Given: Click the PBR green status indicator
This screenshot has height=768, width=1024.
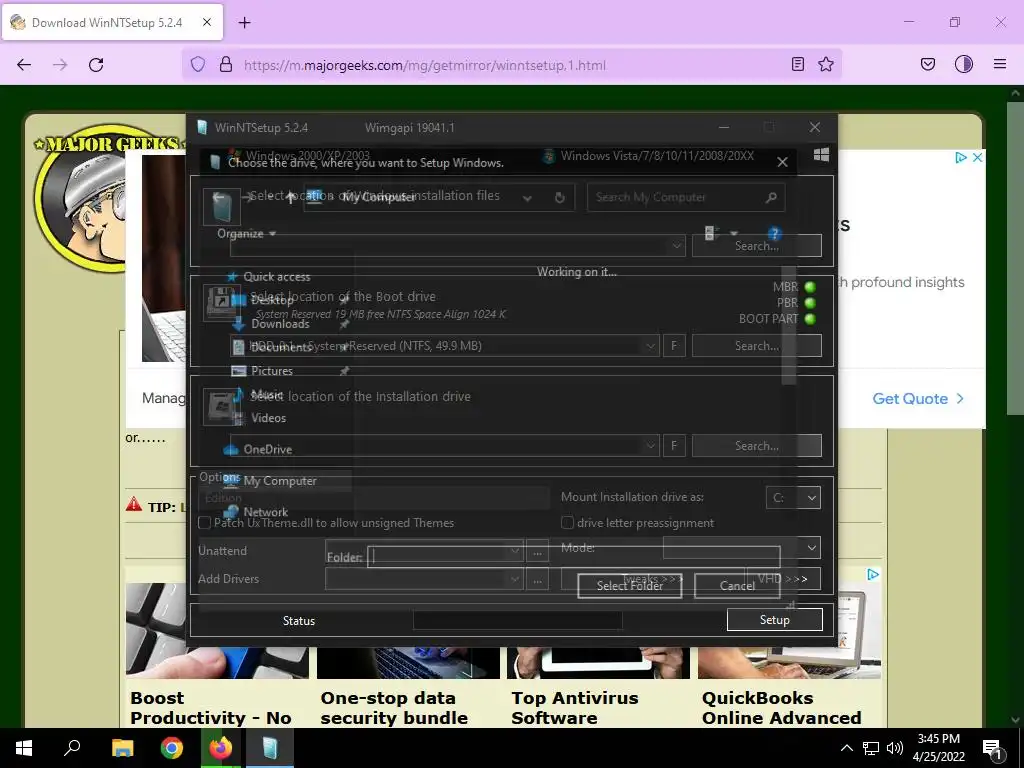Looking at the screenshot, I should coord(810,303).
